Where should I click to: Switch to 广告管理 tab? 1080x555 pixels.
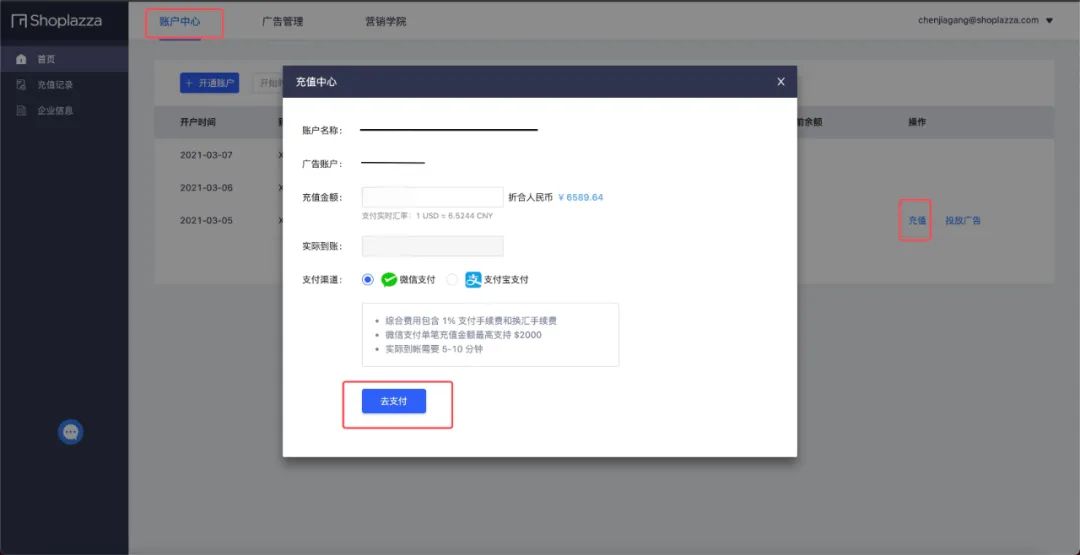tap(282, 21)
